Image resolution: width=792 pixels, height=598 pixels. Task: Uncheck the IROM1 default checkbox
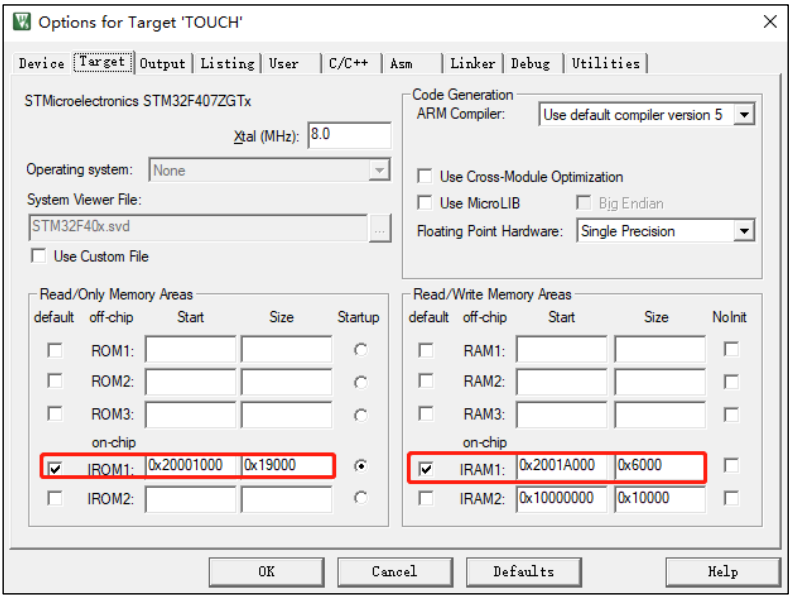tap(55, 469)
